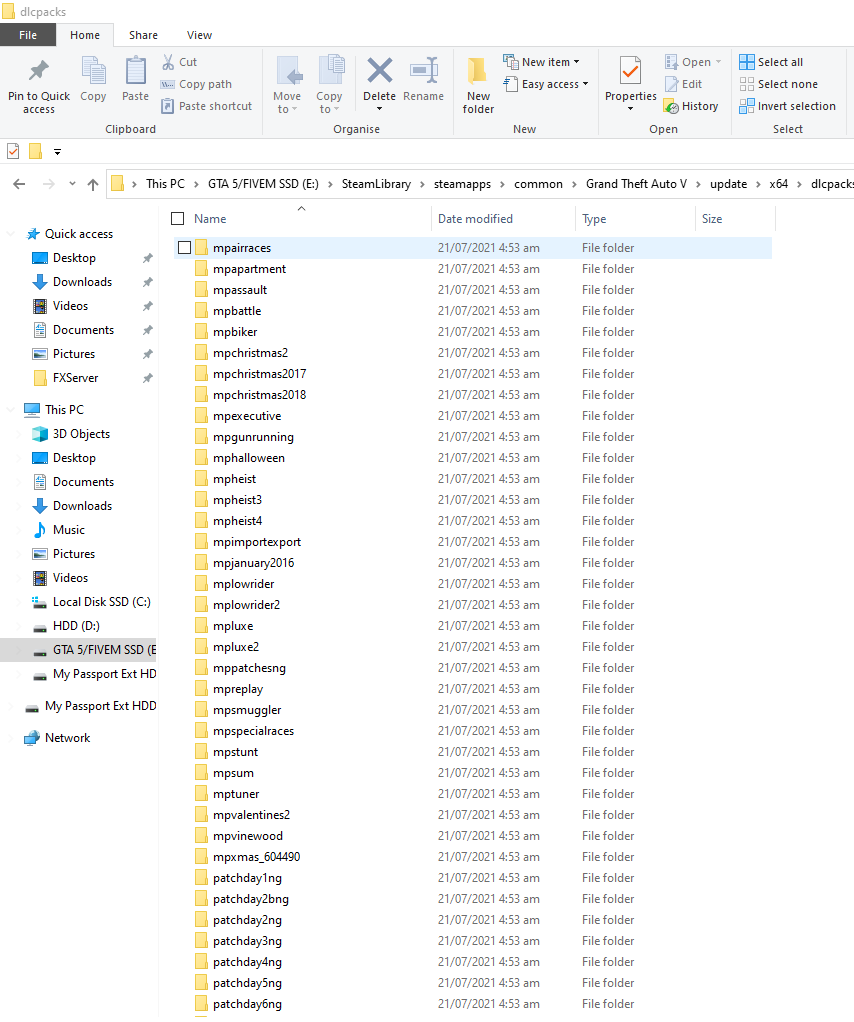Click Pin to Quick access icon

click(x=38, y=71)
